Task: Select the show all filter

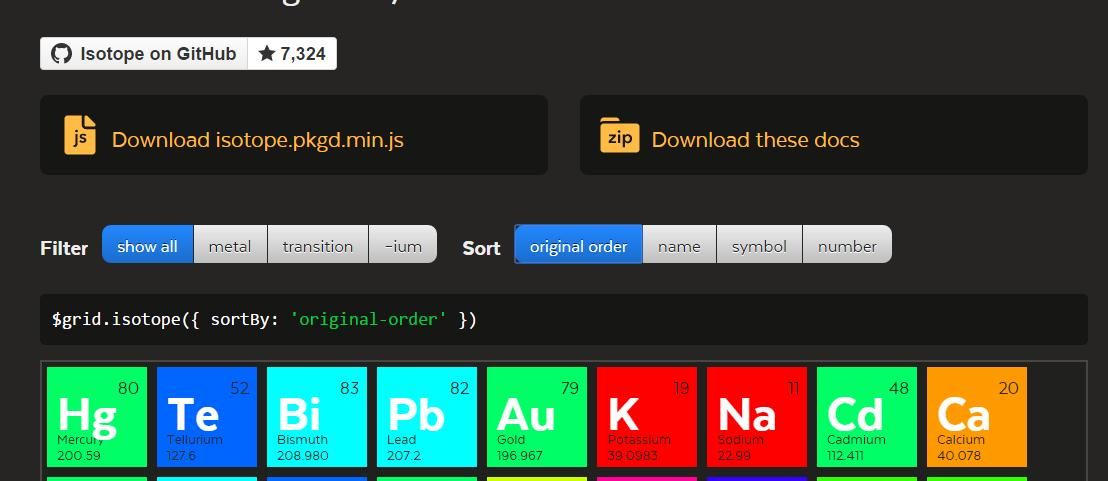Action: 147,246
